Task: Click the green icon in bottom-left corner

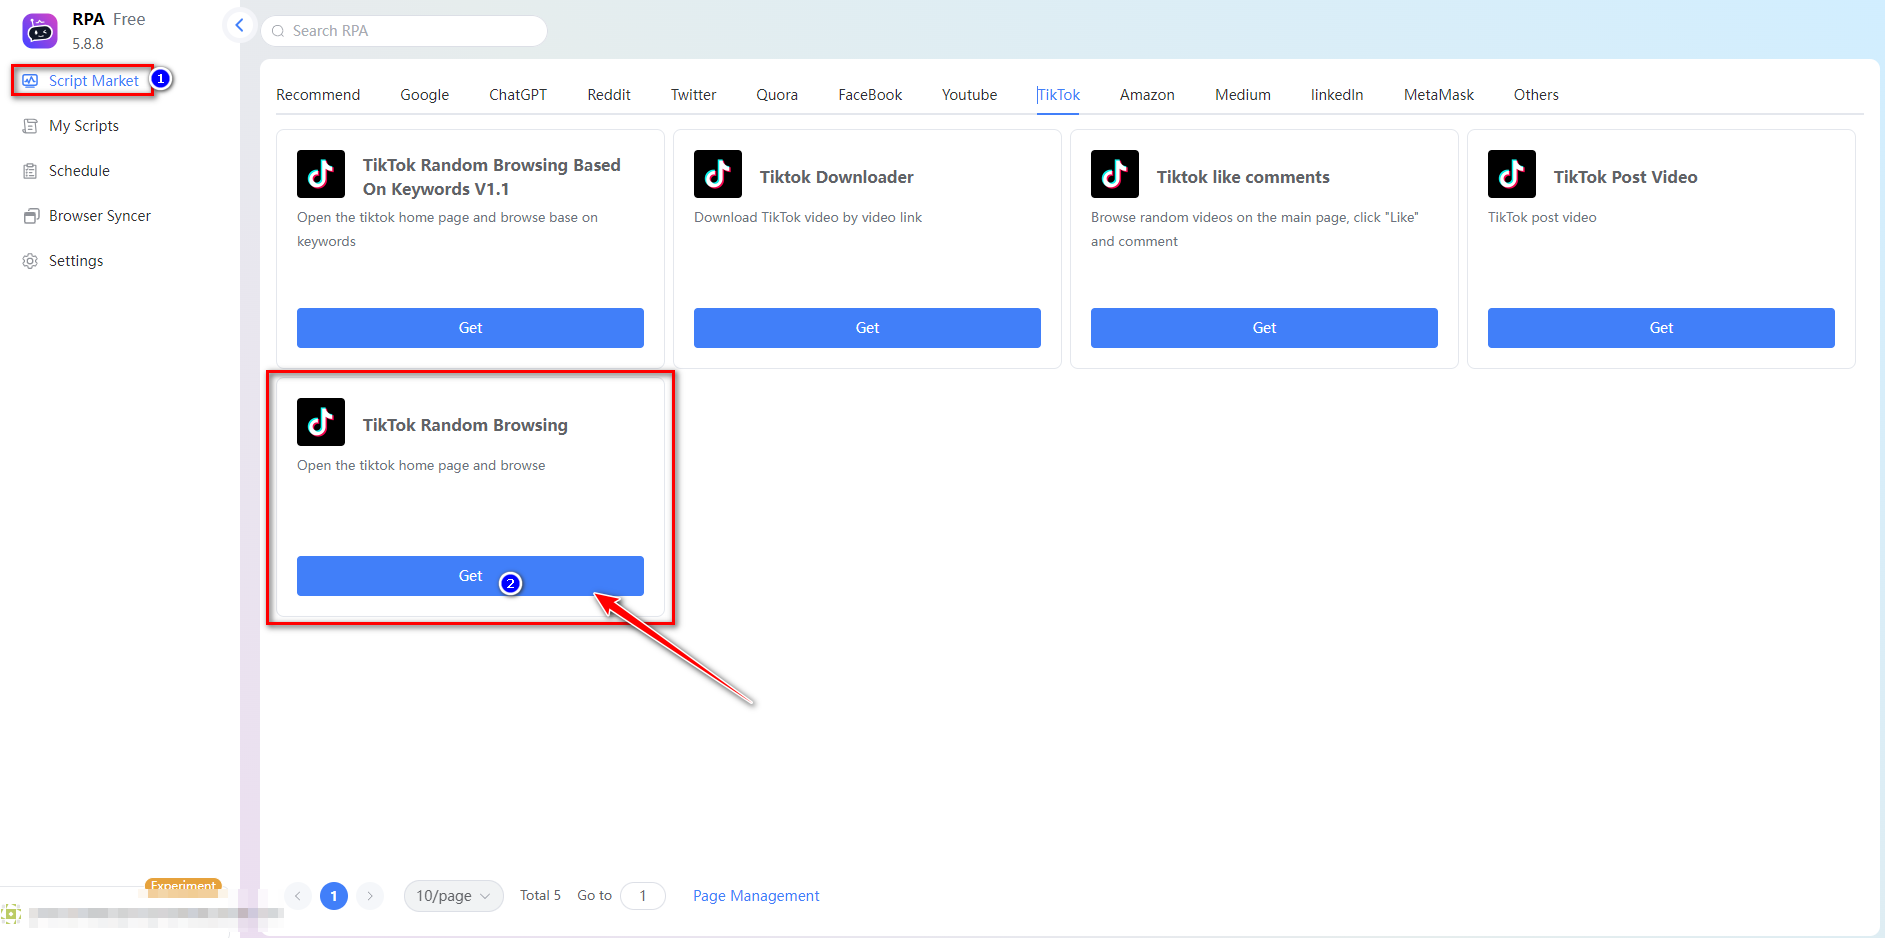Action: tap(11, 913)
